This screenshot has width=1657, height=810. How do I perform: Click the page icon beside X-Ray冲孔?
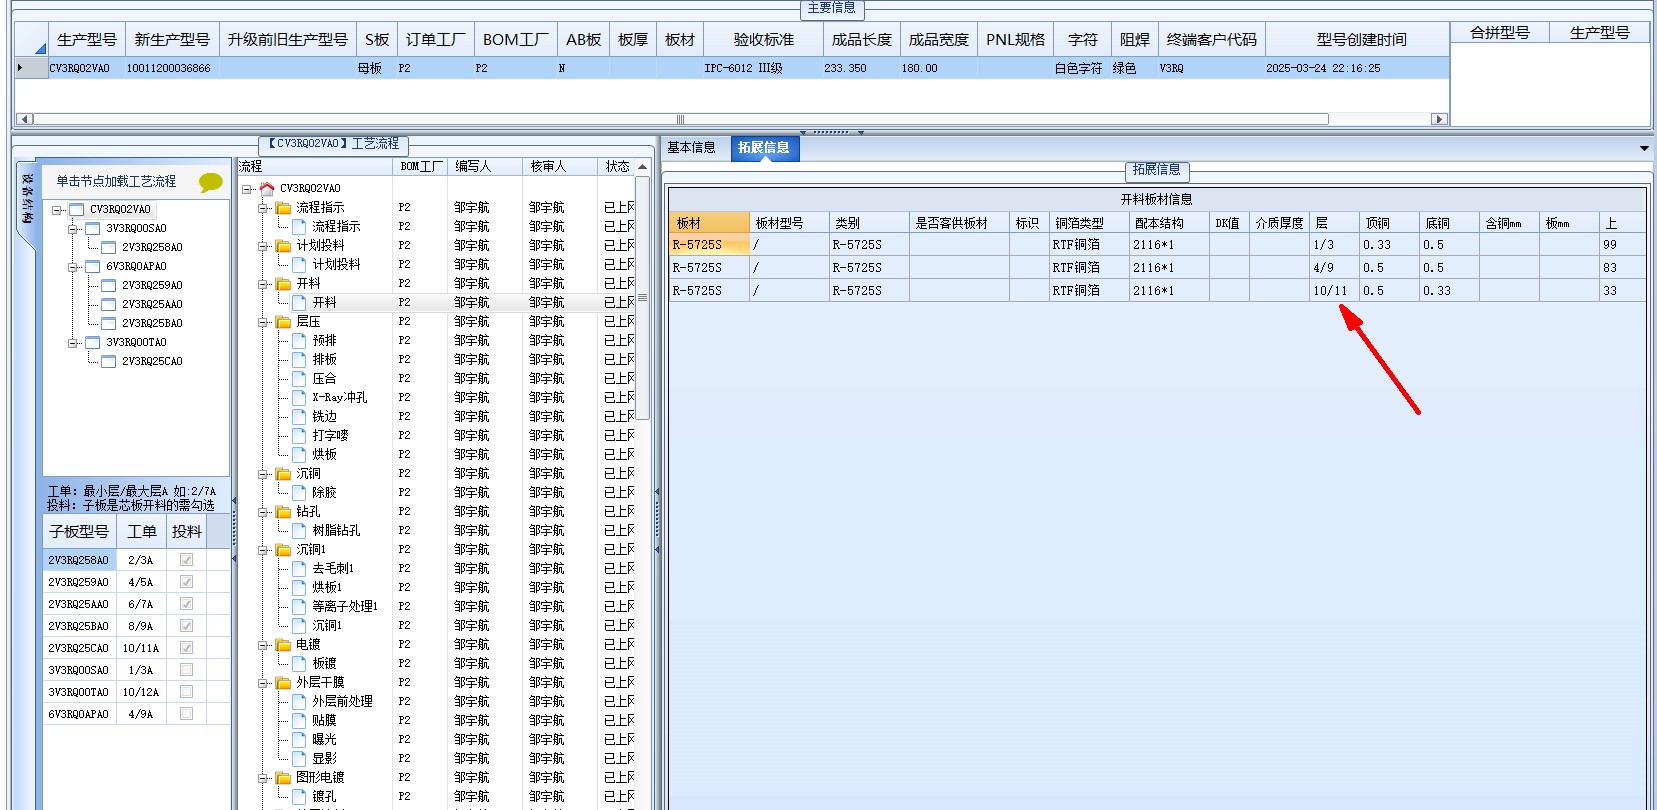pos(299,398)
